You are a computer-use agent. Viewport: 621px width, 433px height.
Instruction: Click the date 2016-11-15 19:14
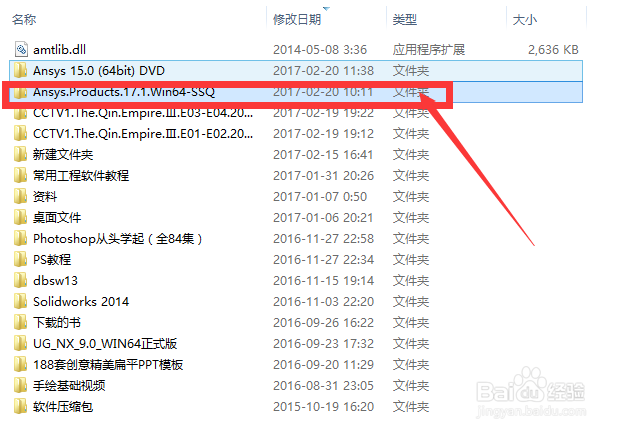pos(323,280)
